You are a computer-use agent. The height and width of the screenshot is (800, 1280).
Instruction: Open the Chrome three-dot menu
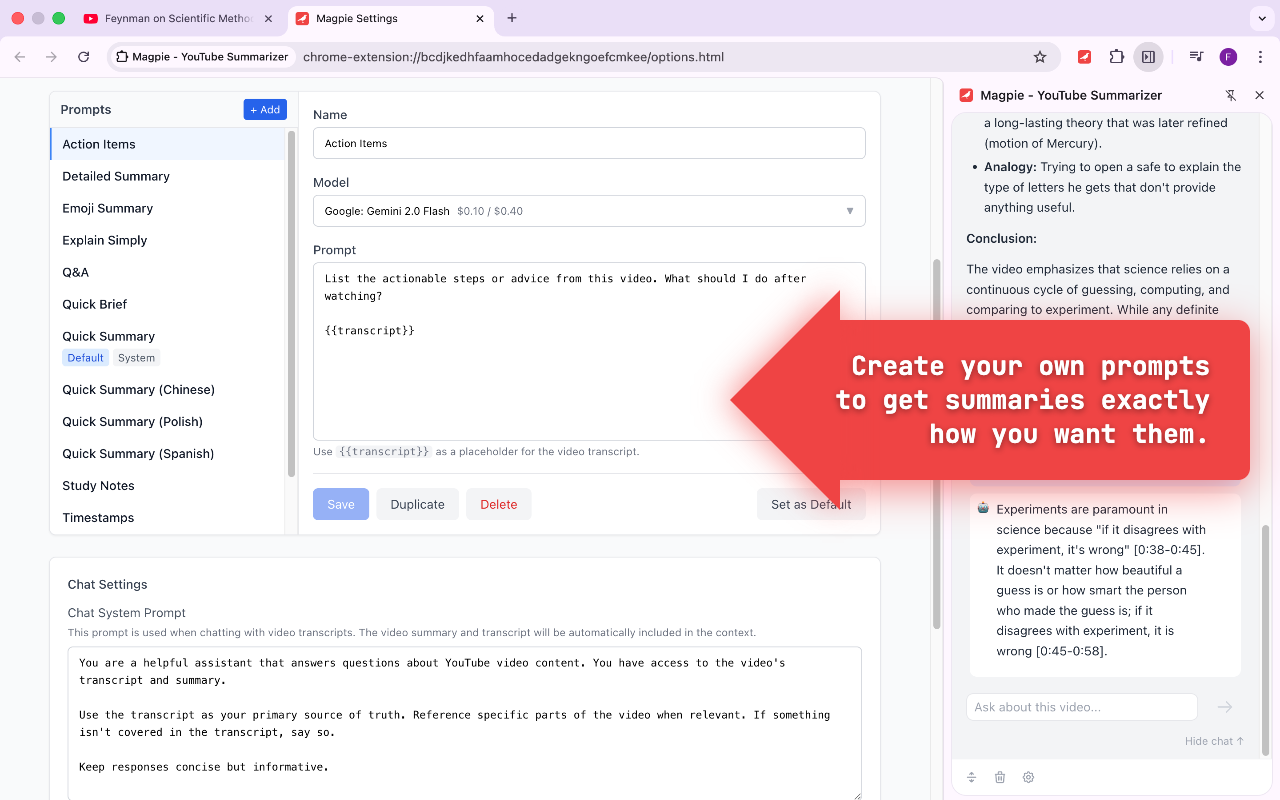pyautogui.click(x=1260, y=57)
